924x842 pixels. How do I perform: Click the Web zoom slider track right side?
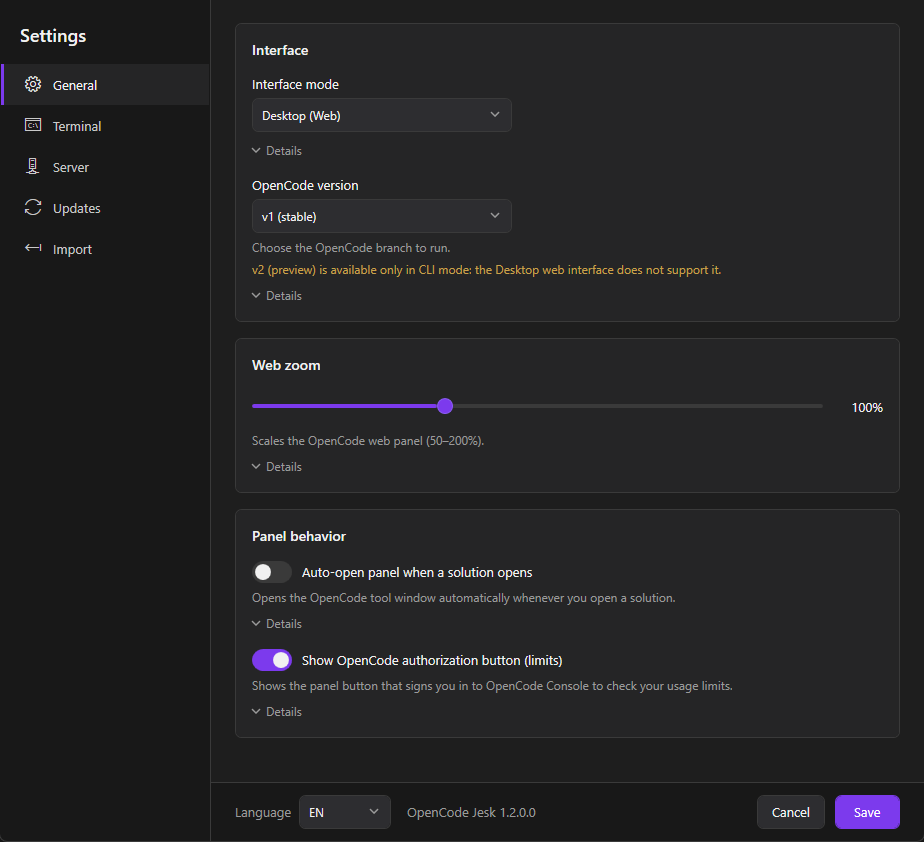click(638, 406)
